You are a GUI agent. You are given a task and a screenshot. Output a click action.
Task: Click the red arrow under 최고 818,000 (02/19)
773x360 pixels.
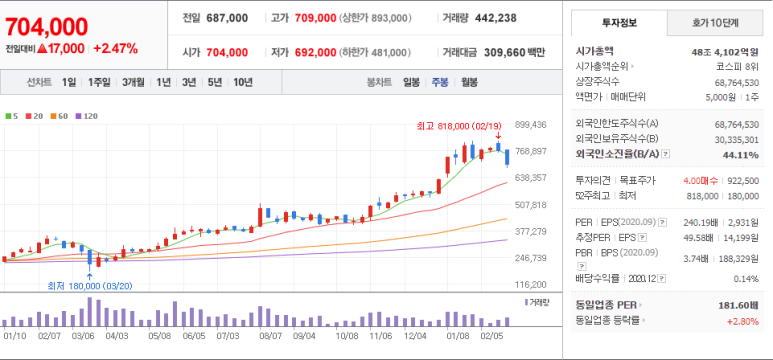point(498,136)
